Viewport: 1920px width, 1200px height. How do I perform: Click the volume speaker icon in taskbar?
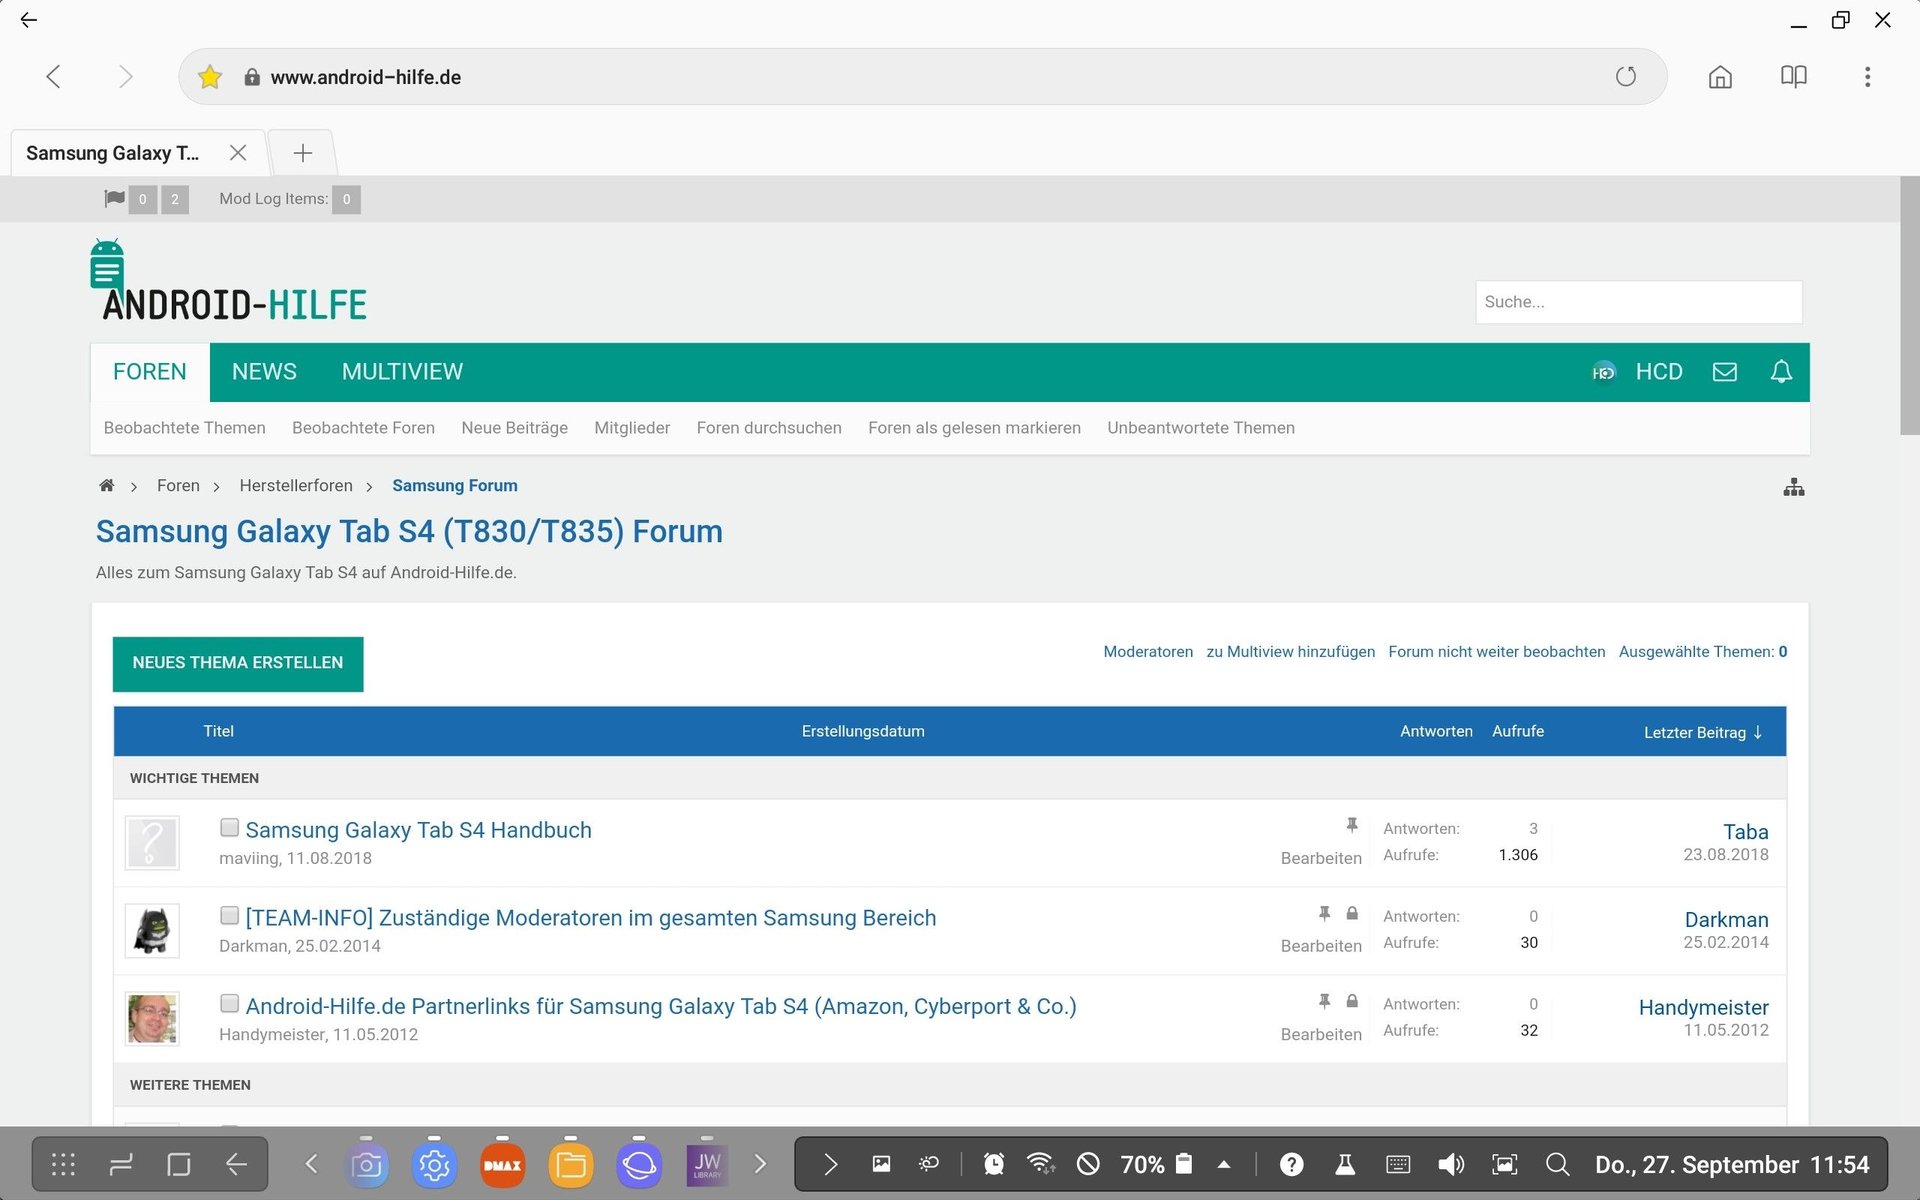pos(1451,1164)
